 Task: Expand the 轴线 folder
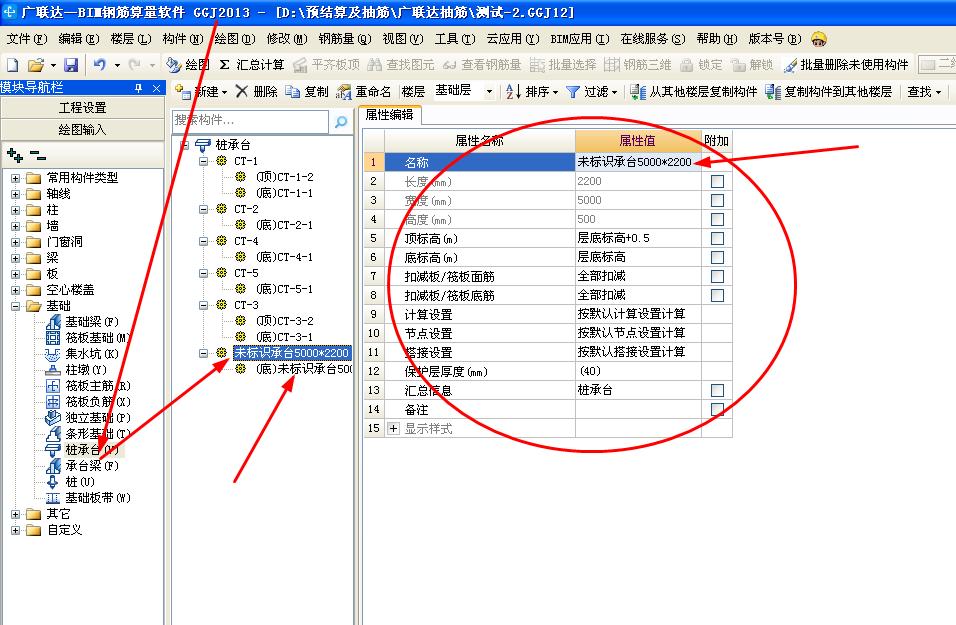coord(16,194)
